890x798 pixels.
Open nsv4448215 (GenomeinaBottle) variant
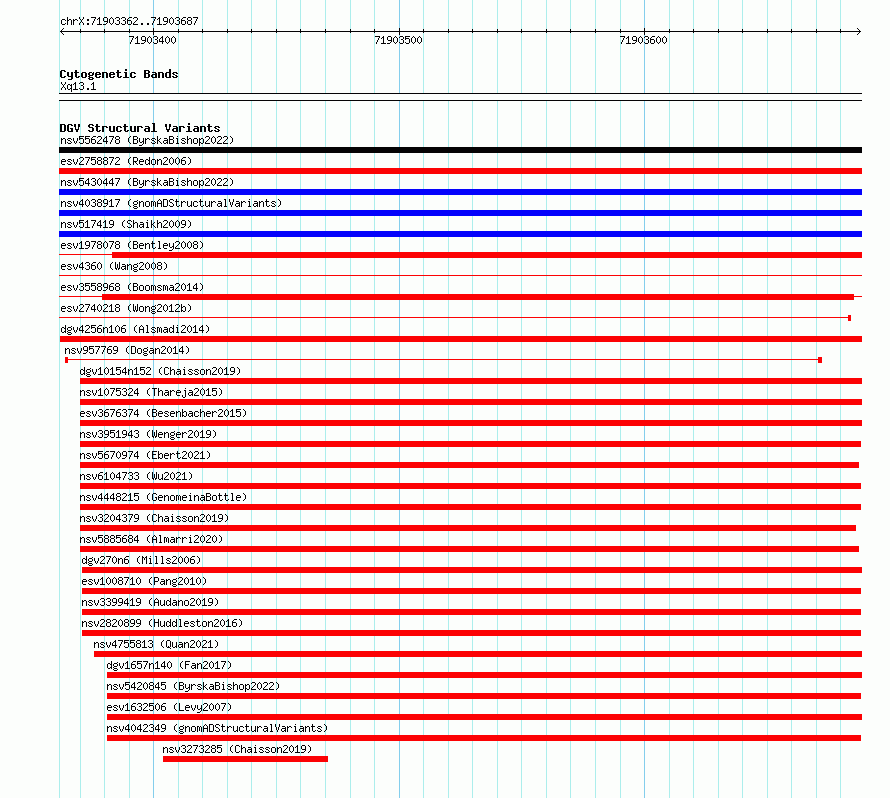[163, 497]
